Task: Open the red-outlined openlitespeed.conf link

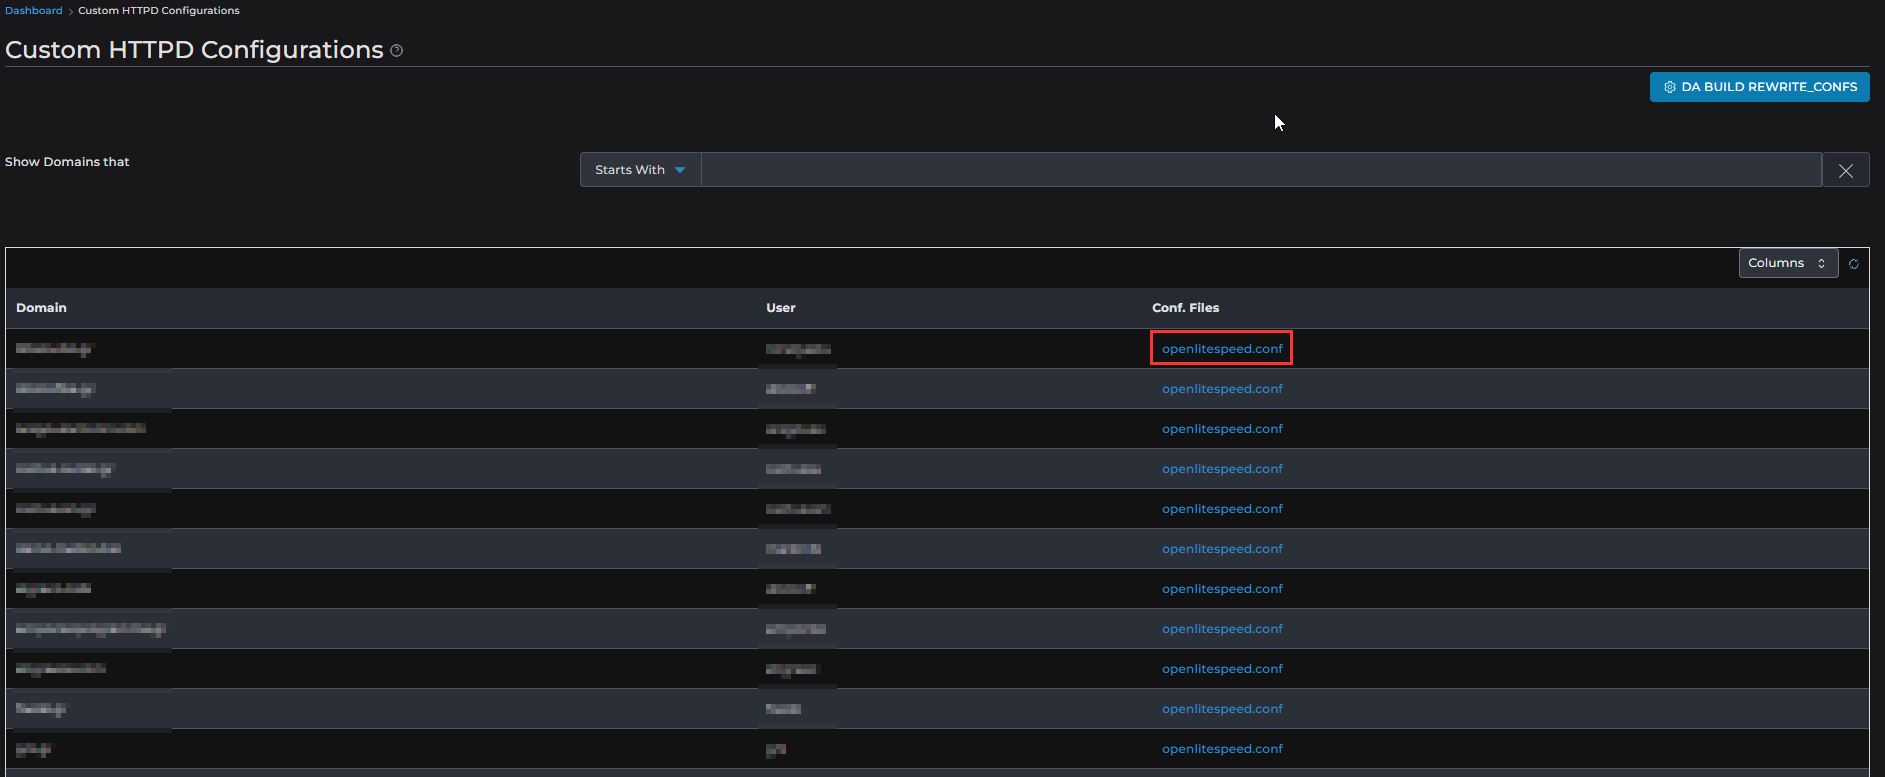Action: [x=1221, y=349]
